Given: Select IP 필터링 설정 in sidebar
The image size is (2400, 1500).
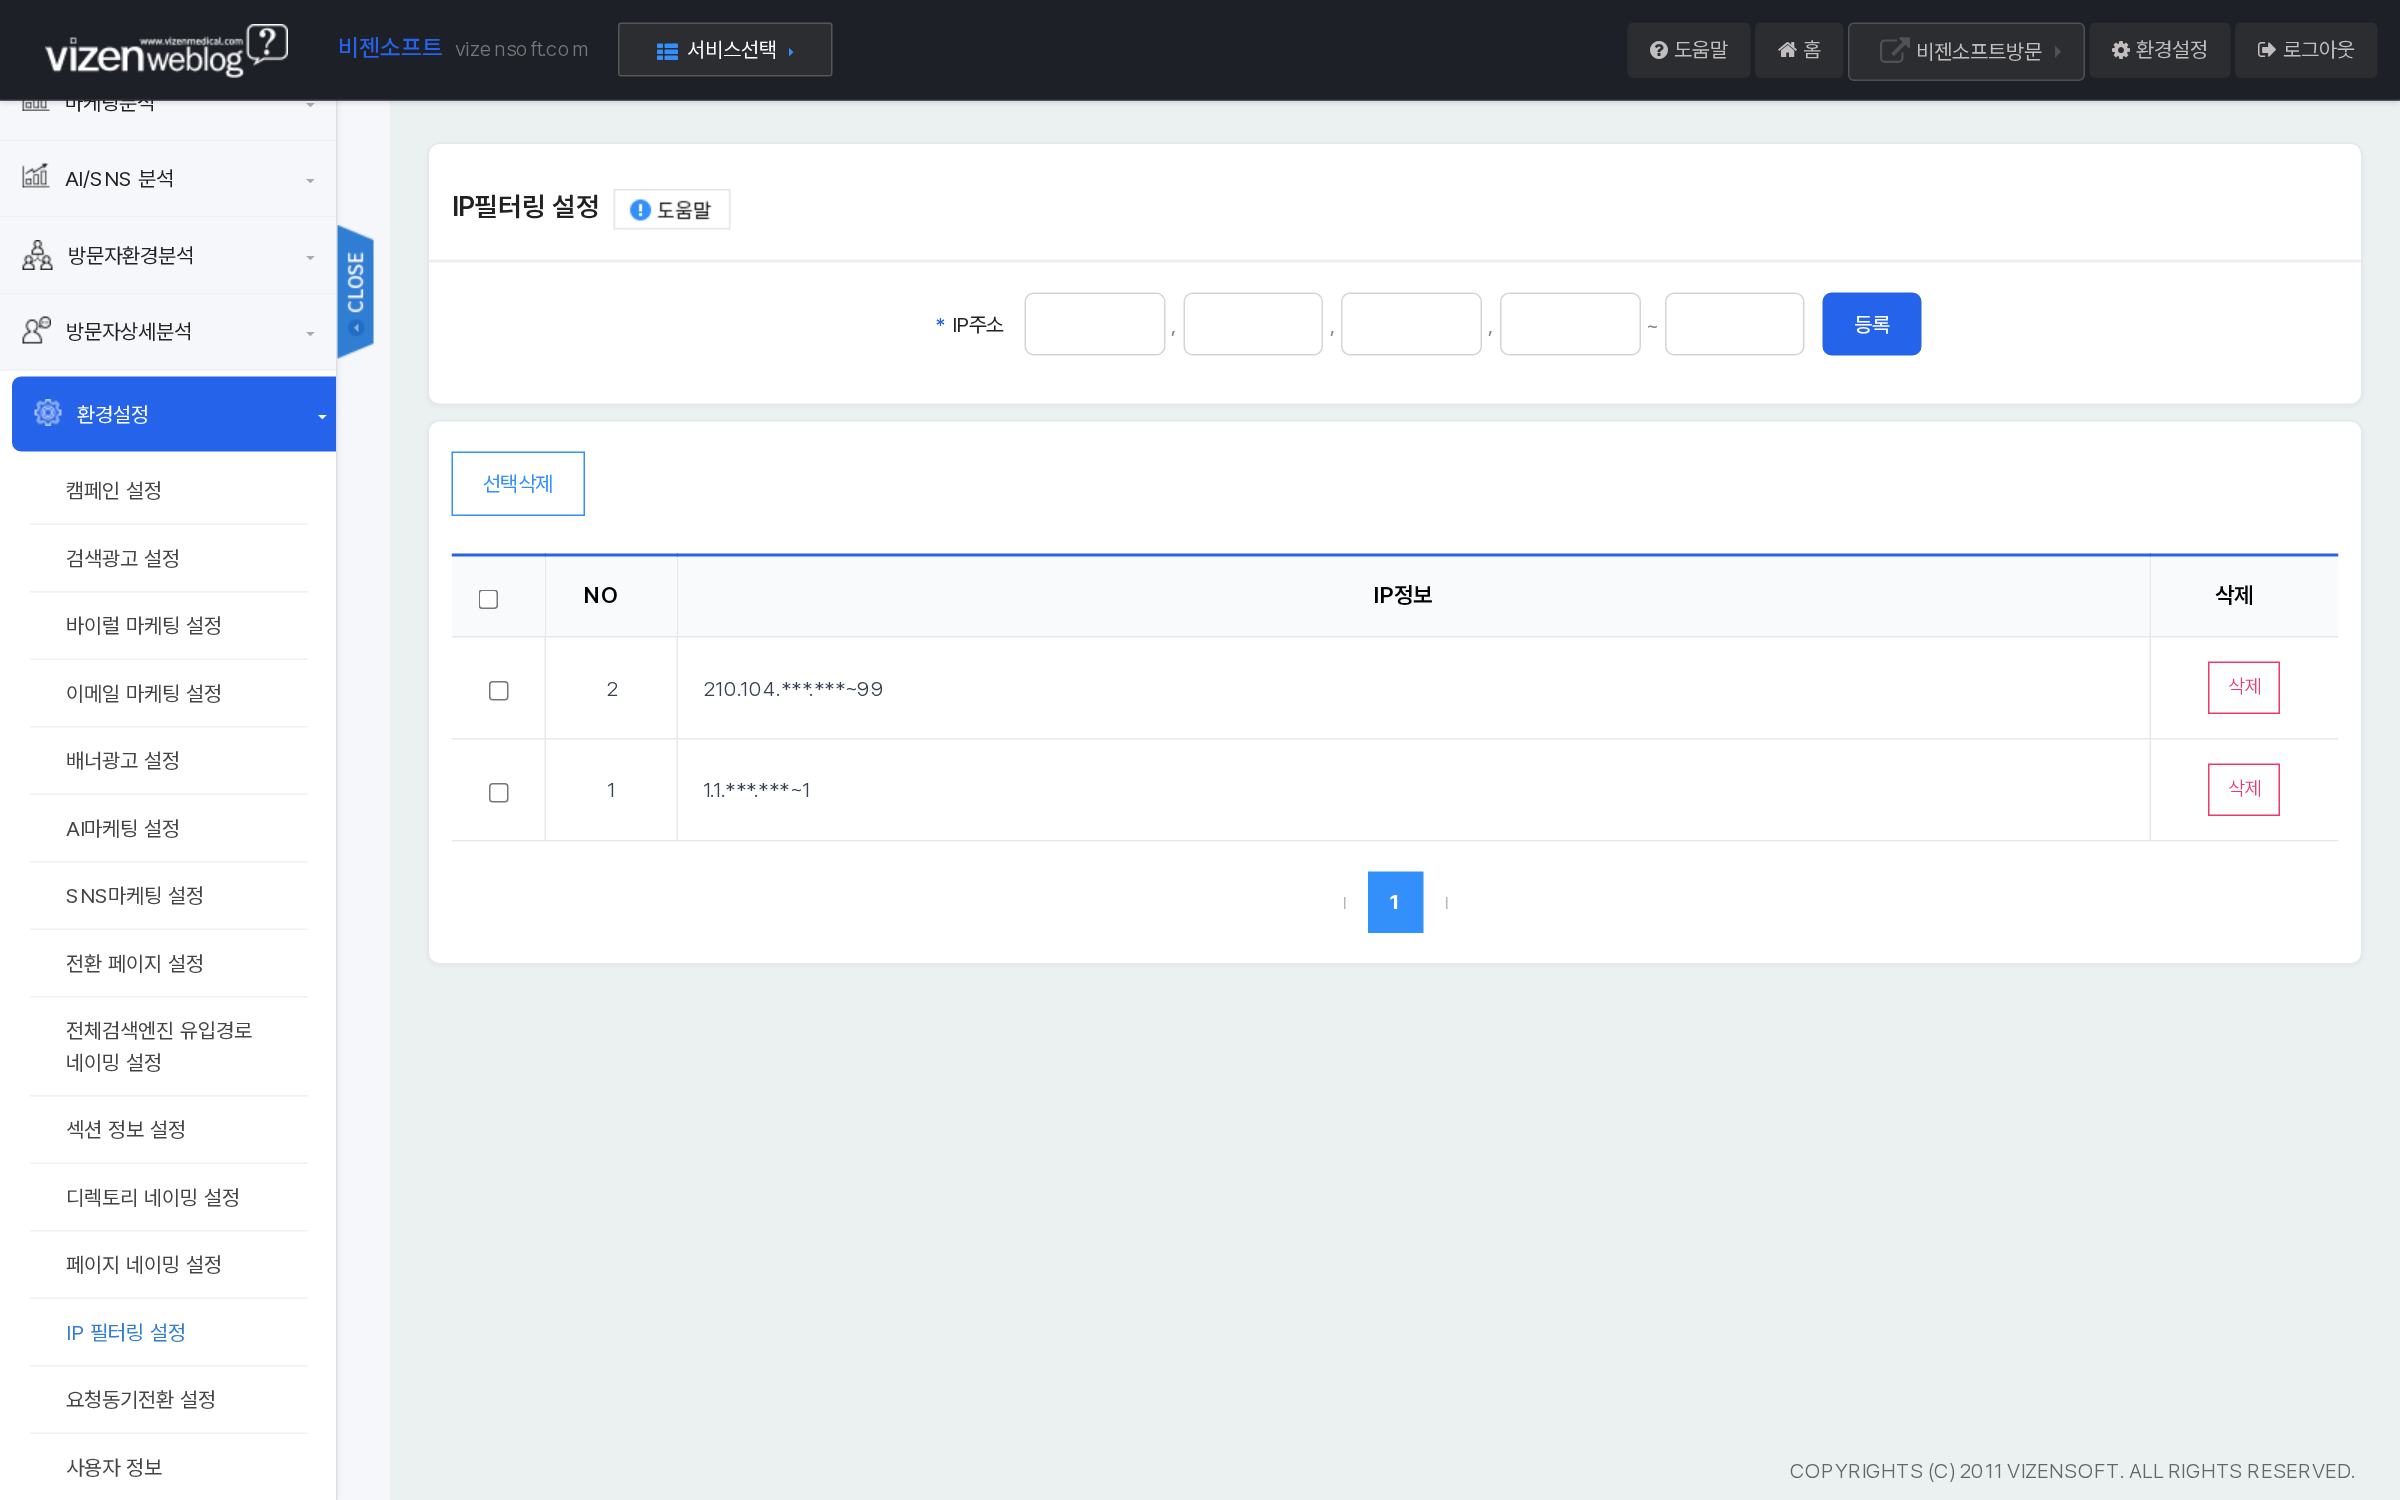Looking at the screenshot, I should tap(126, 1332).
